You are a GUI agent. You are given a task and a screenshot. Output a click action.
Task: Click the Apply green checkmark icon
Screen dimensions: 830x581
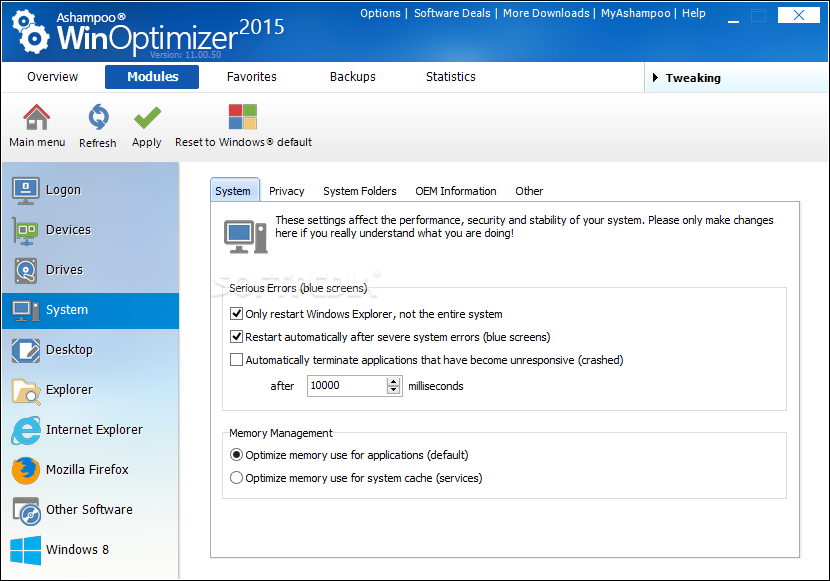(x=147, y=117)
